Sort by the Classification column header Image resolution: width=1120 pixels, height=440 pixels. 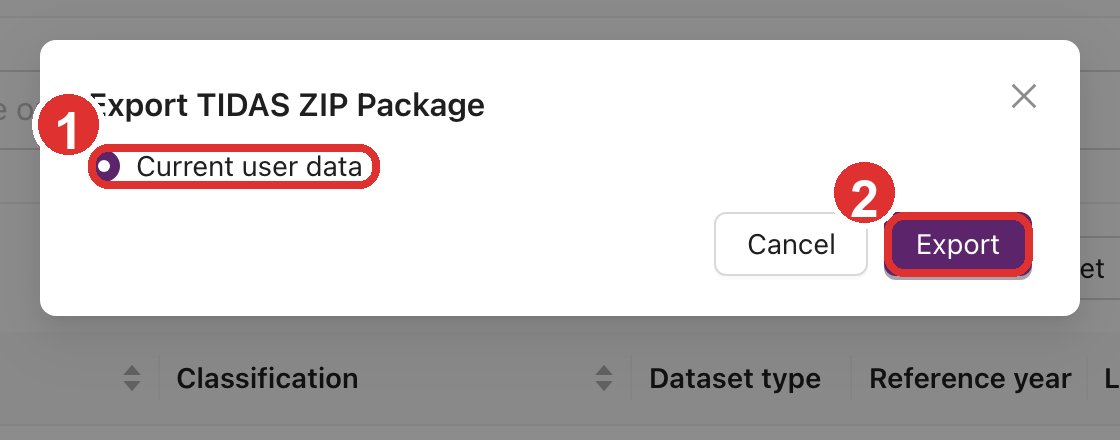point(267,379)
